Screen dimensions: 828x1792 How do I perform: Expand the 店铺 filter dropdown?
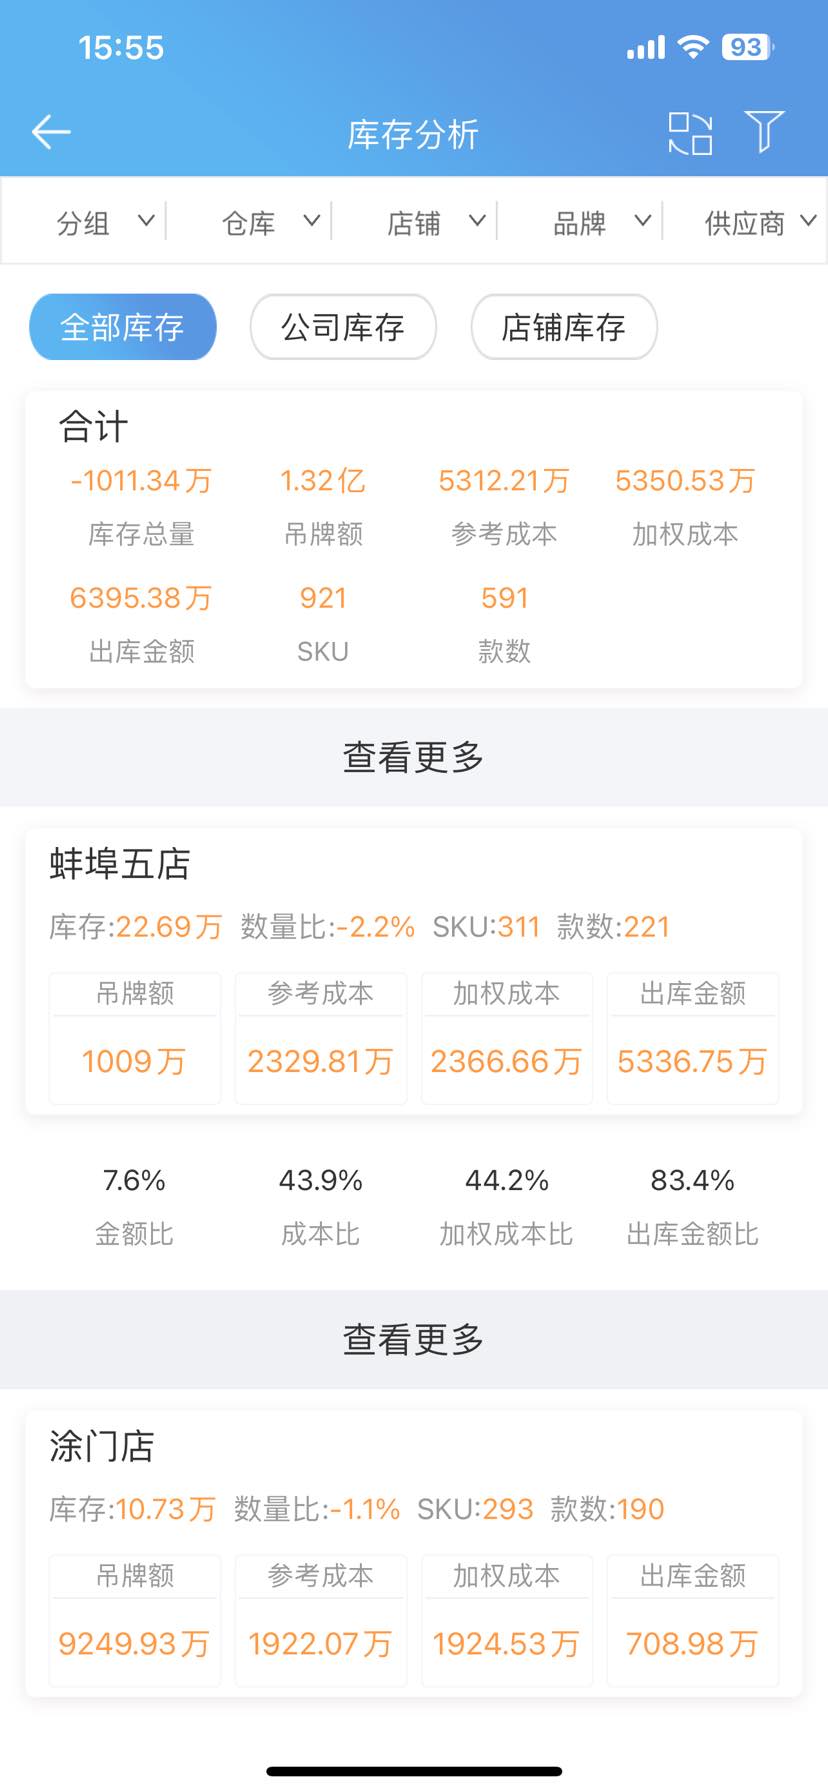click(x=435, y=222)
